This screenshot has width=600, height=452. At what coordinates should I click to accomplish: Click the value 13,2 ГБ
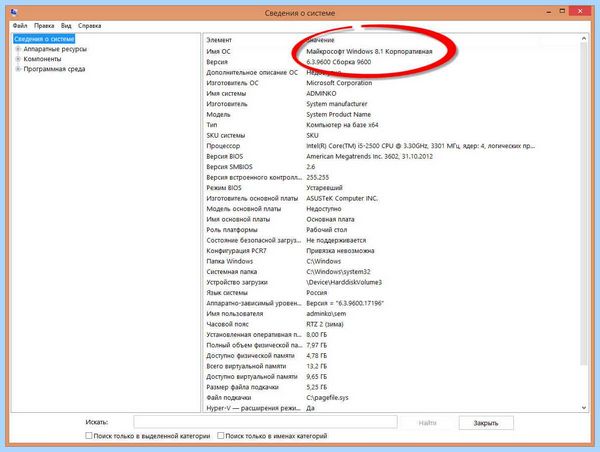[x=316, y=366]
